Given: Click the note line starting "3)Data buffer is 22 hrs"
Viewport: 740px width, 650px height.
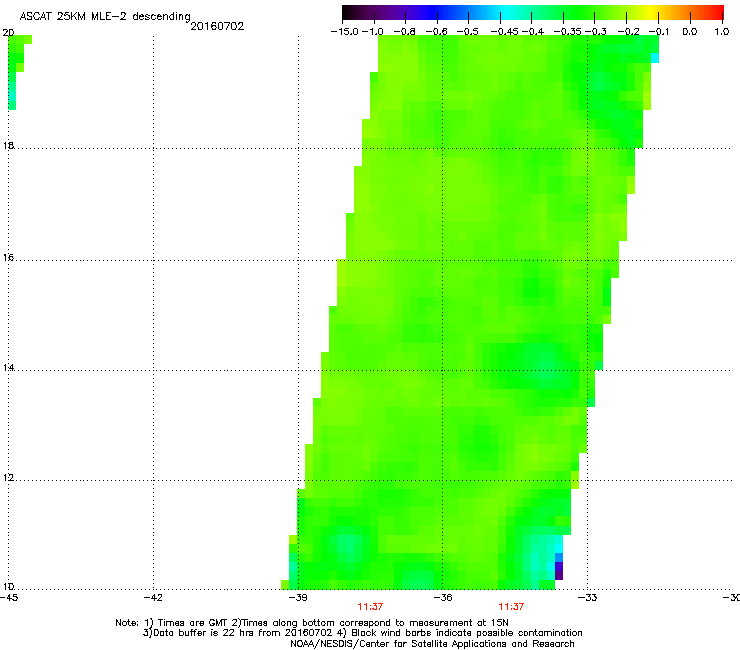Looking at the screenshot, I should pyautogui.click(x=362, y=633).
